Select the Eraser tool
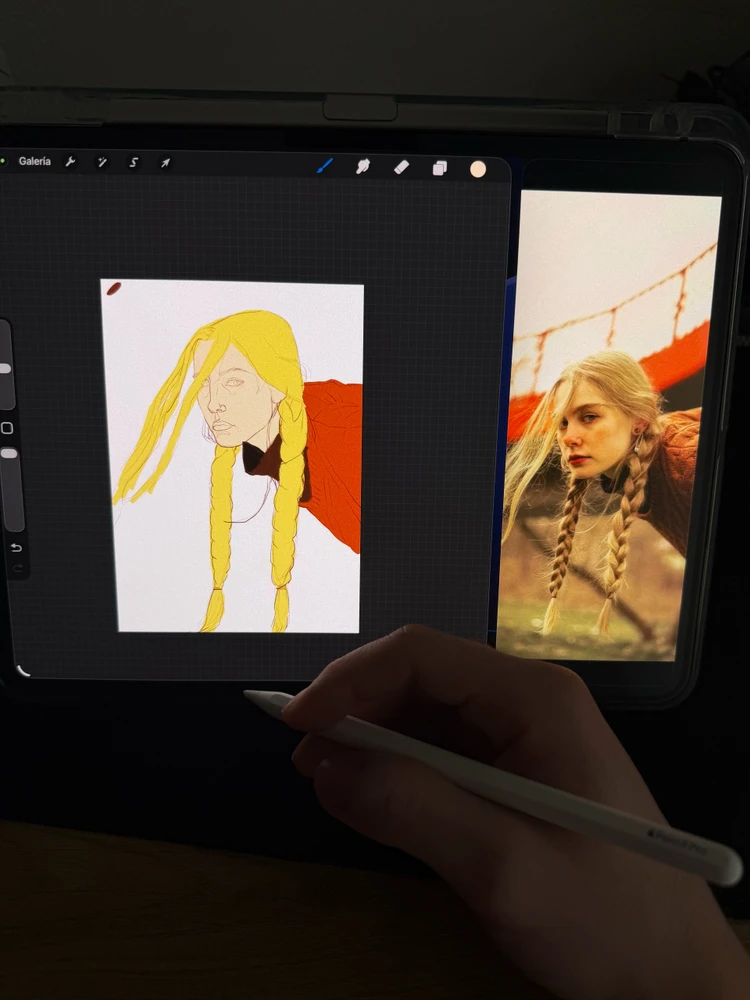The width and height of the screenshot is (750, 1000). coord(401,167)
